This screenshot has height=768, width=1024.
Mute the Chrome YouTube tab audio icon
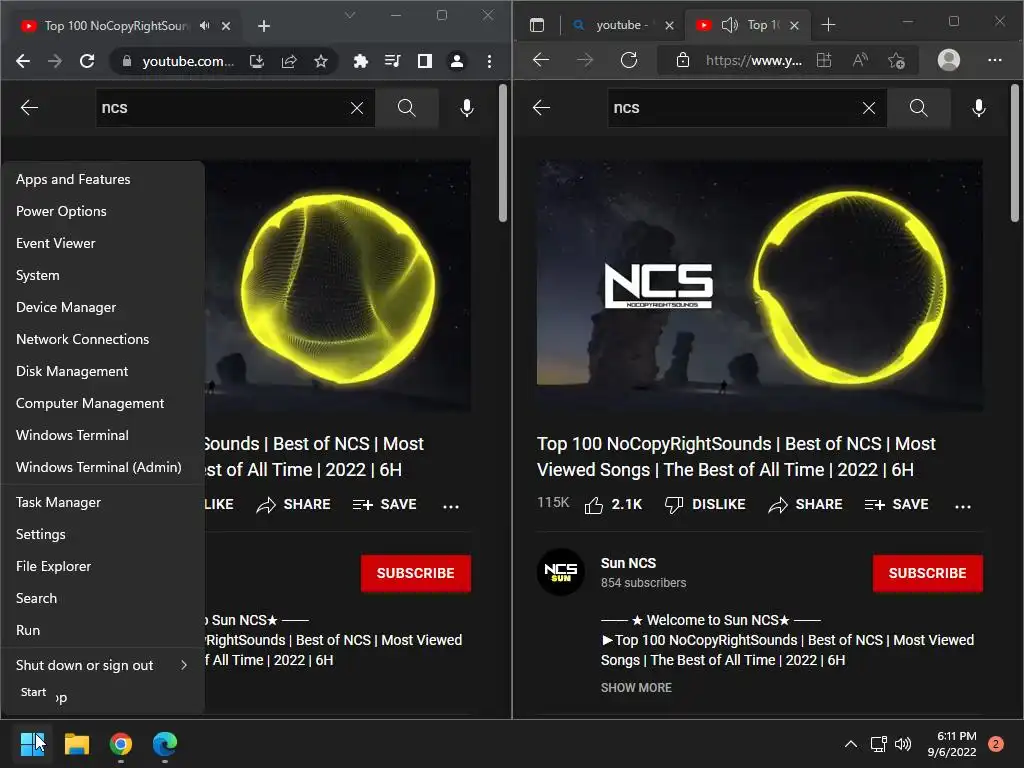click(205, 25)
